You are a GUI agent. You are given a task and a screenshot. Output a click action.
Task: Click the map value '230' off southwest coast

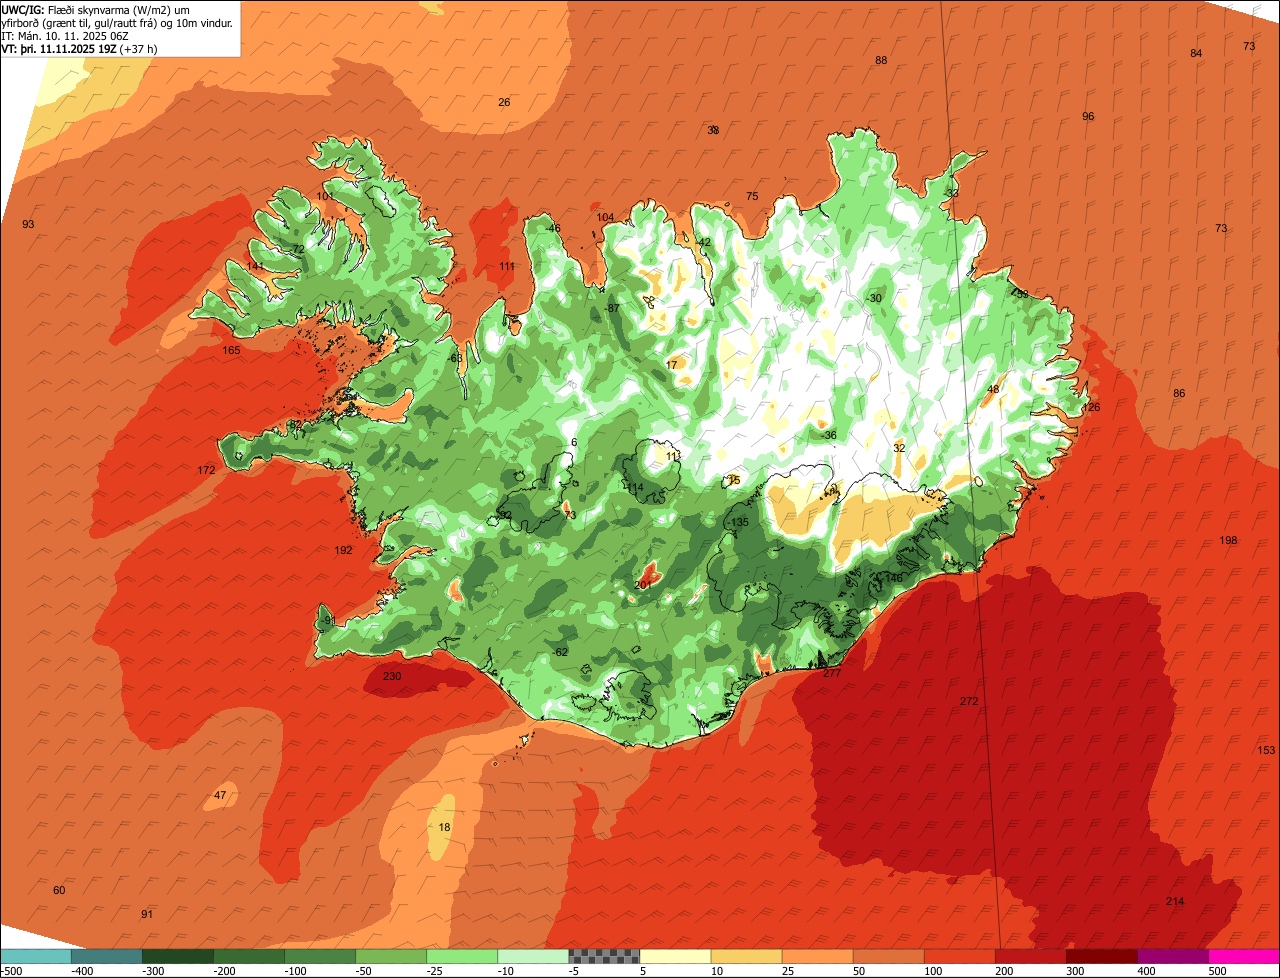(x=392, y=676)
